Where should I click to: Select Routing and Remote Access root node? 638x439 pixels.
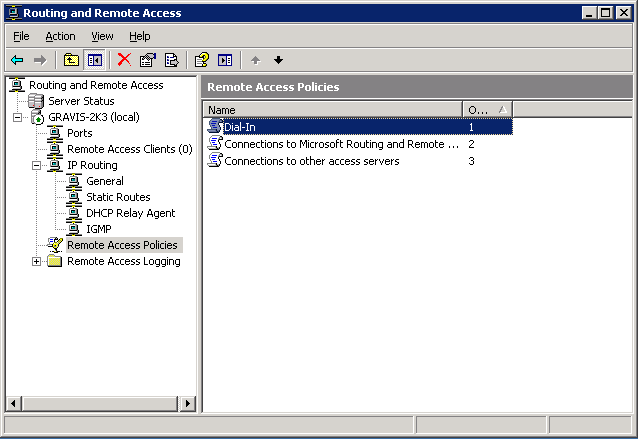pyautogui.click(x=96, y=85)
